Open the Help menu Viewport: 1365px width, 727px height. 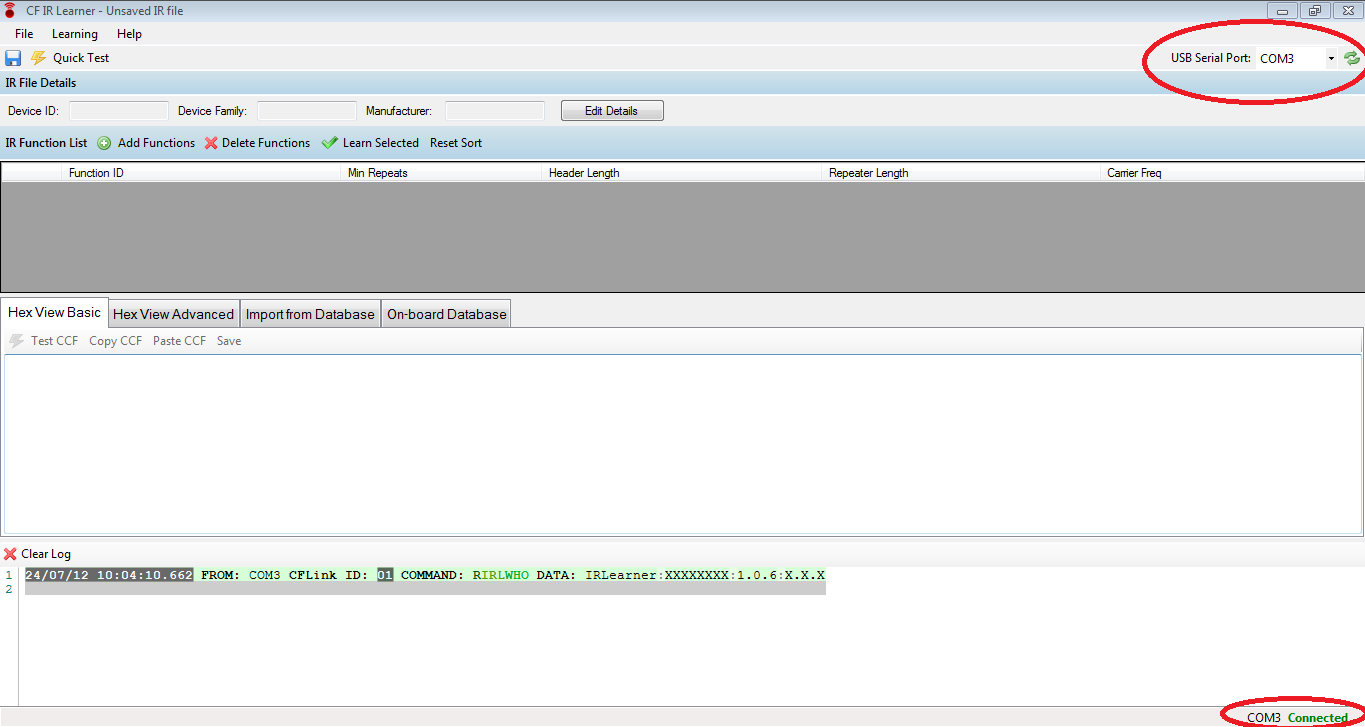129,34
